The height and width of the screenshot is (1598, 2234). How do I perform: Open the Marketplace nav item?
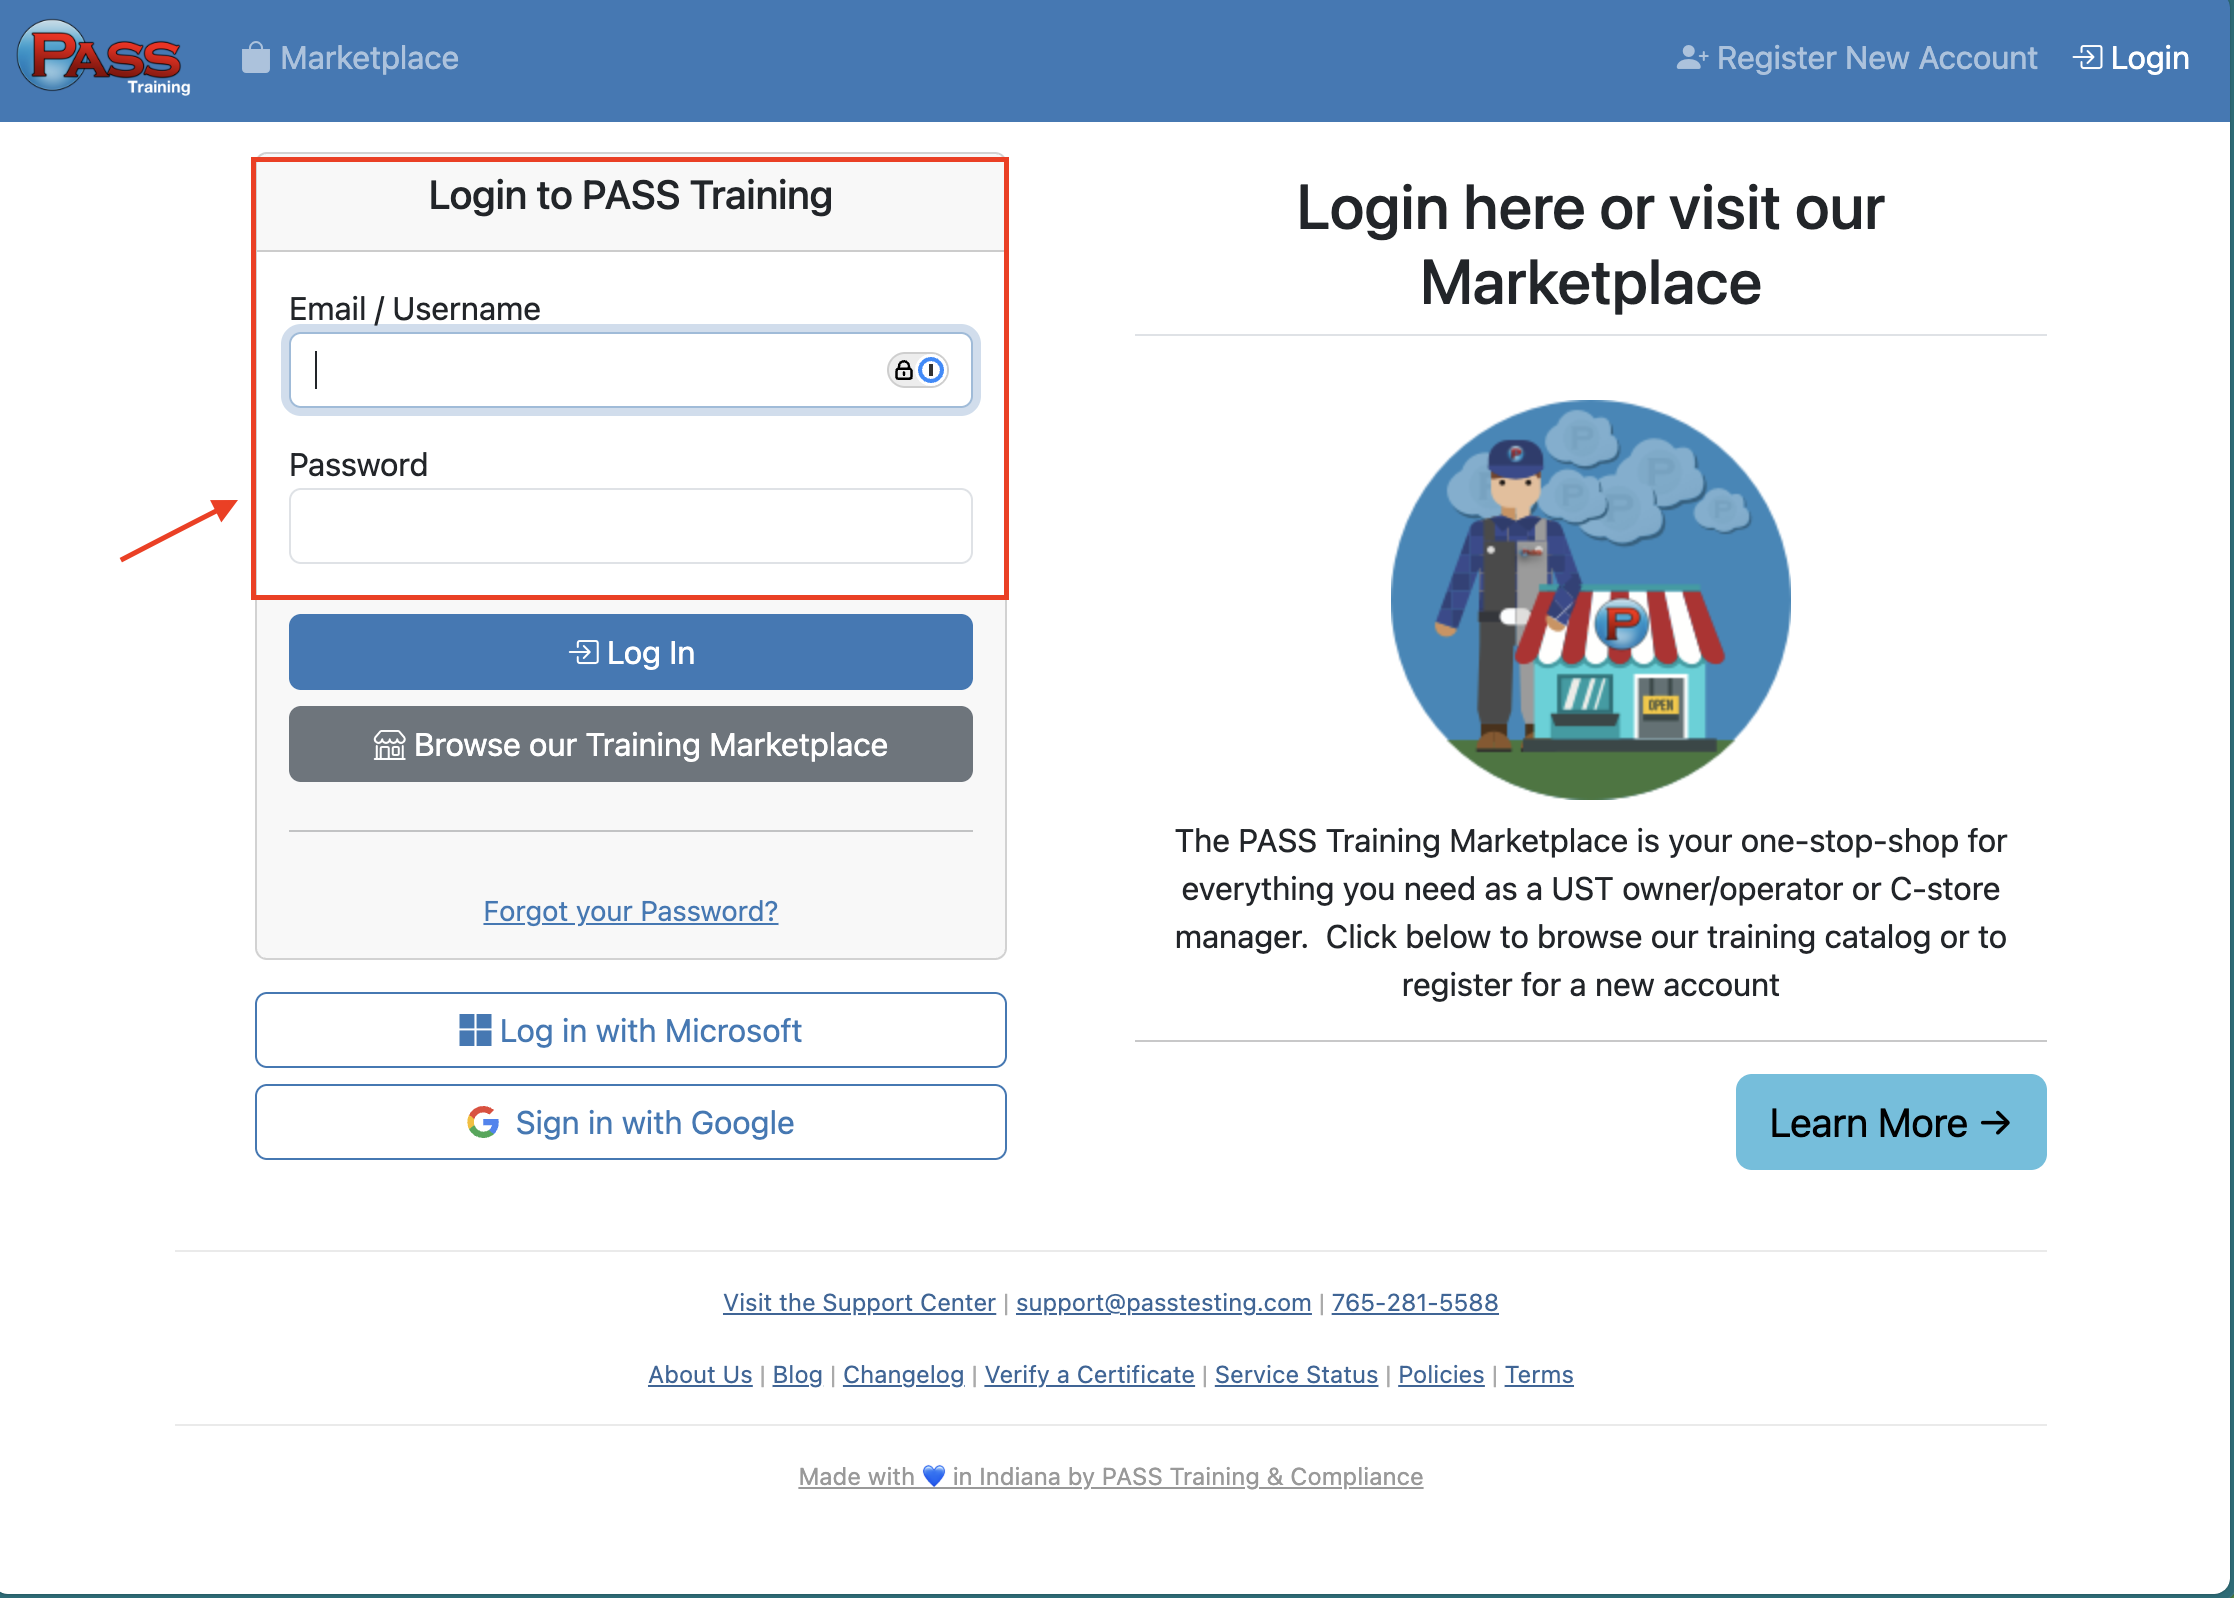(x=350, y=58)
